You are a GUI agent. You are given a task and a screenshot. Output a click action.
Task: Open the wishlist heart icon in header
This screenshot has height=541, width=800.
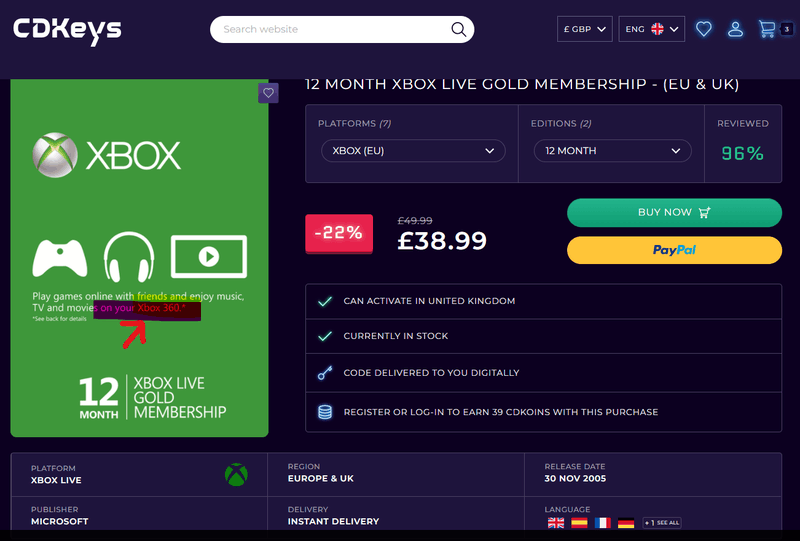click(704, 29)
